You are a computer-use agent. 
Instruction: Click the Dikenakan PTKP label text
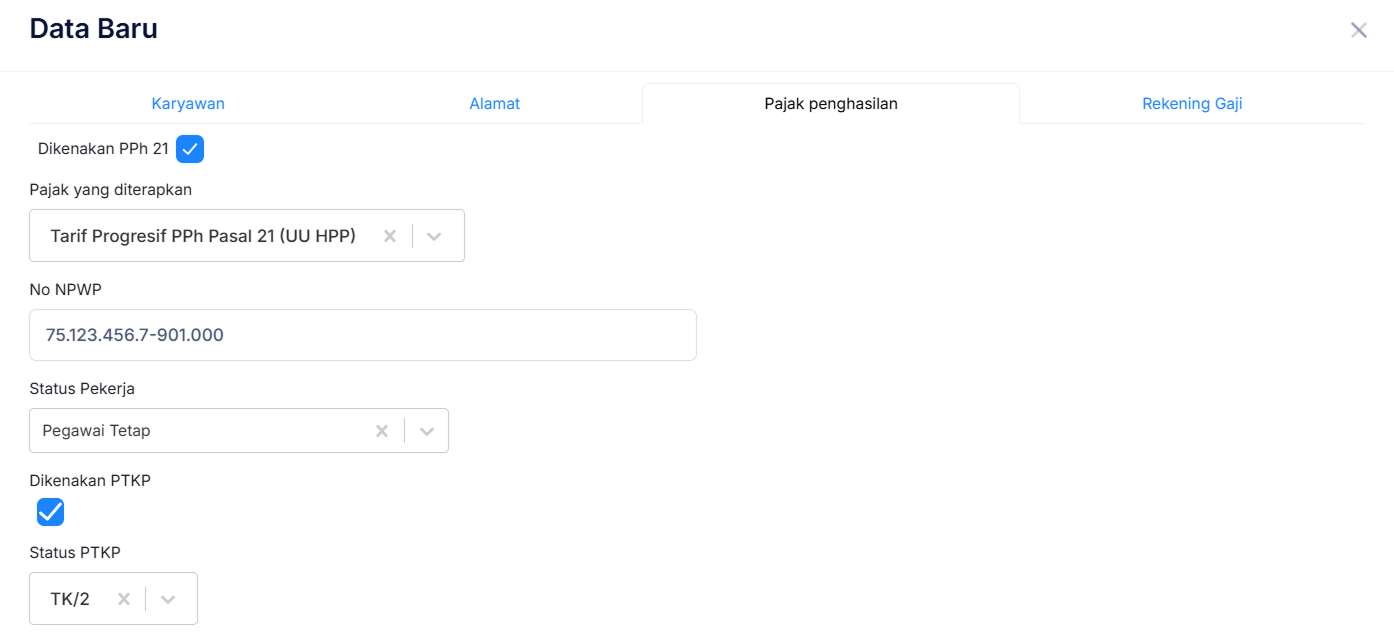click(90, 480)
